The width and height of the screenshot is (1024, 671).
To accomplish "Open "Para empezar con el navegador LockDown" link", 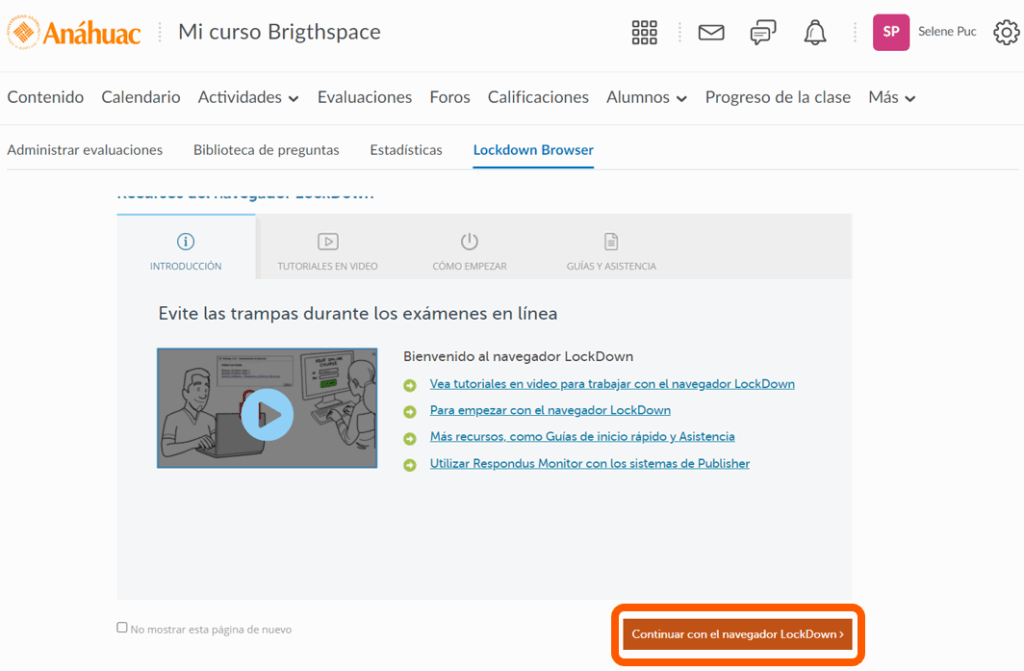I will 550,410.
